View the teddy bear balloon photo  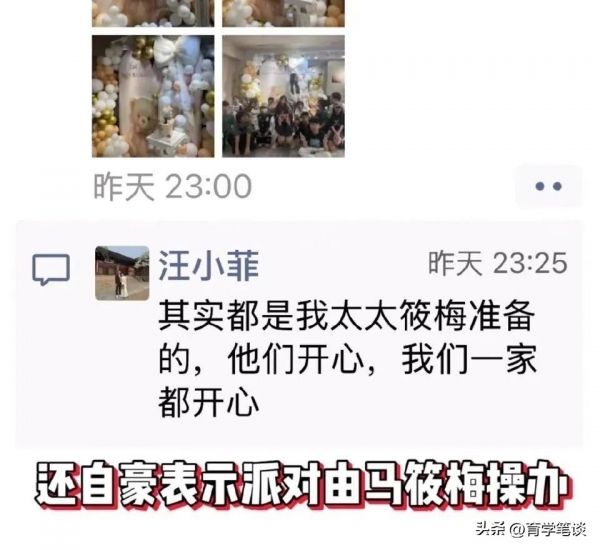pyautogui.click(x=153, y=96)
